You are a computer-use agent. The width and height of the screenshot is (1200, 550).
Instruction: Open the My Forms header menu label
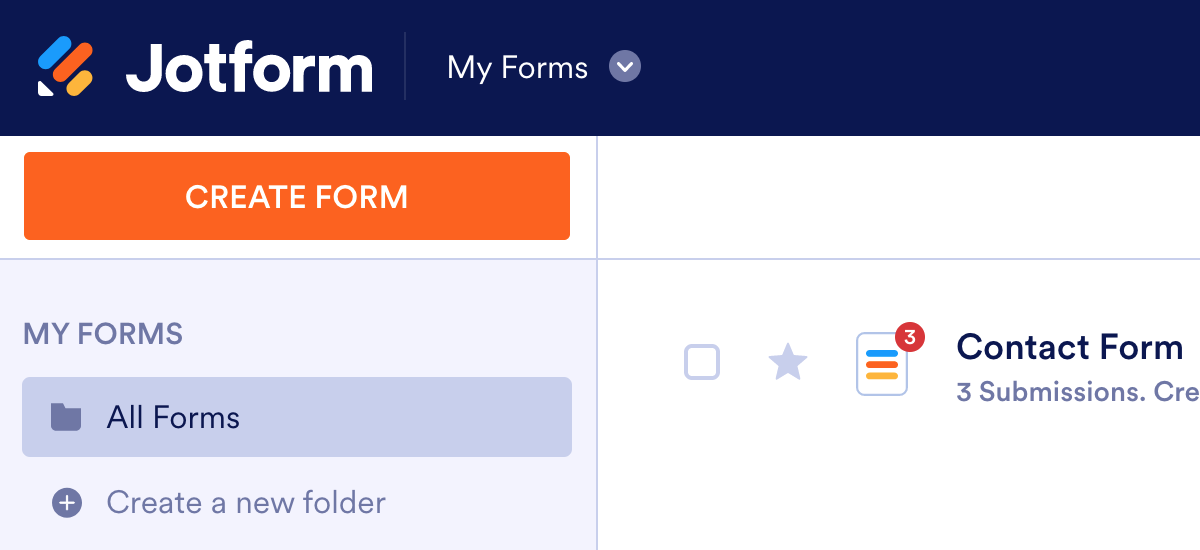point(517,68)
